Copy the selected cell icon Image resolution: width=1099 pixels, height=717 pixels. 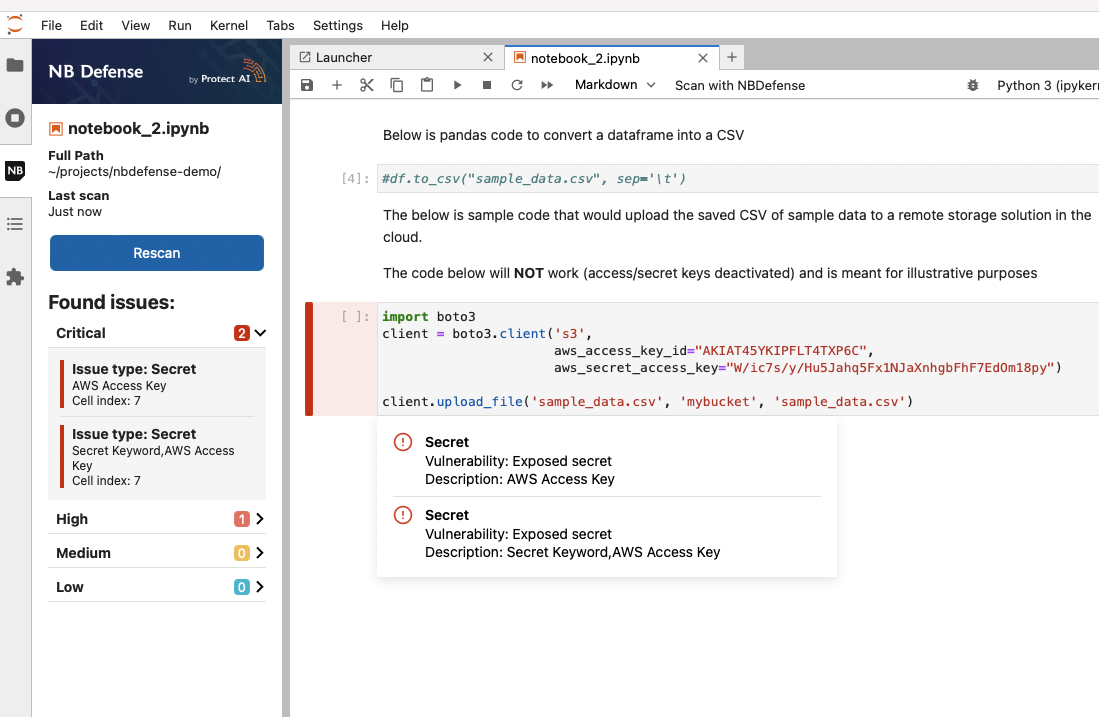coord(397,85)
